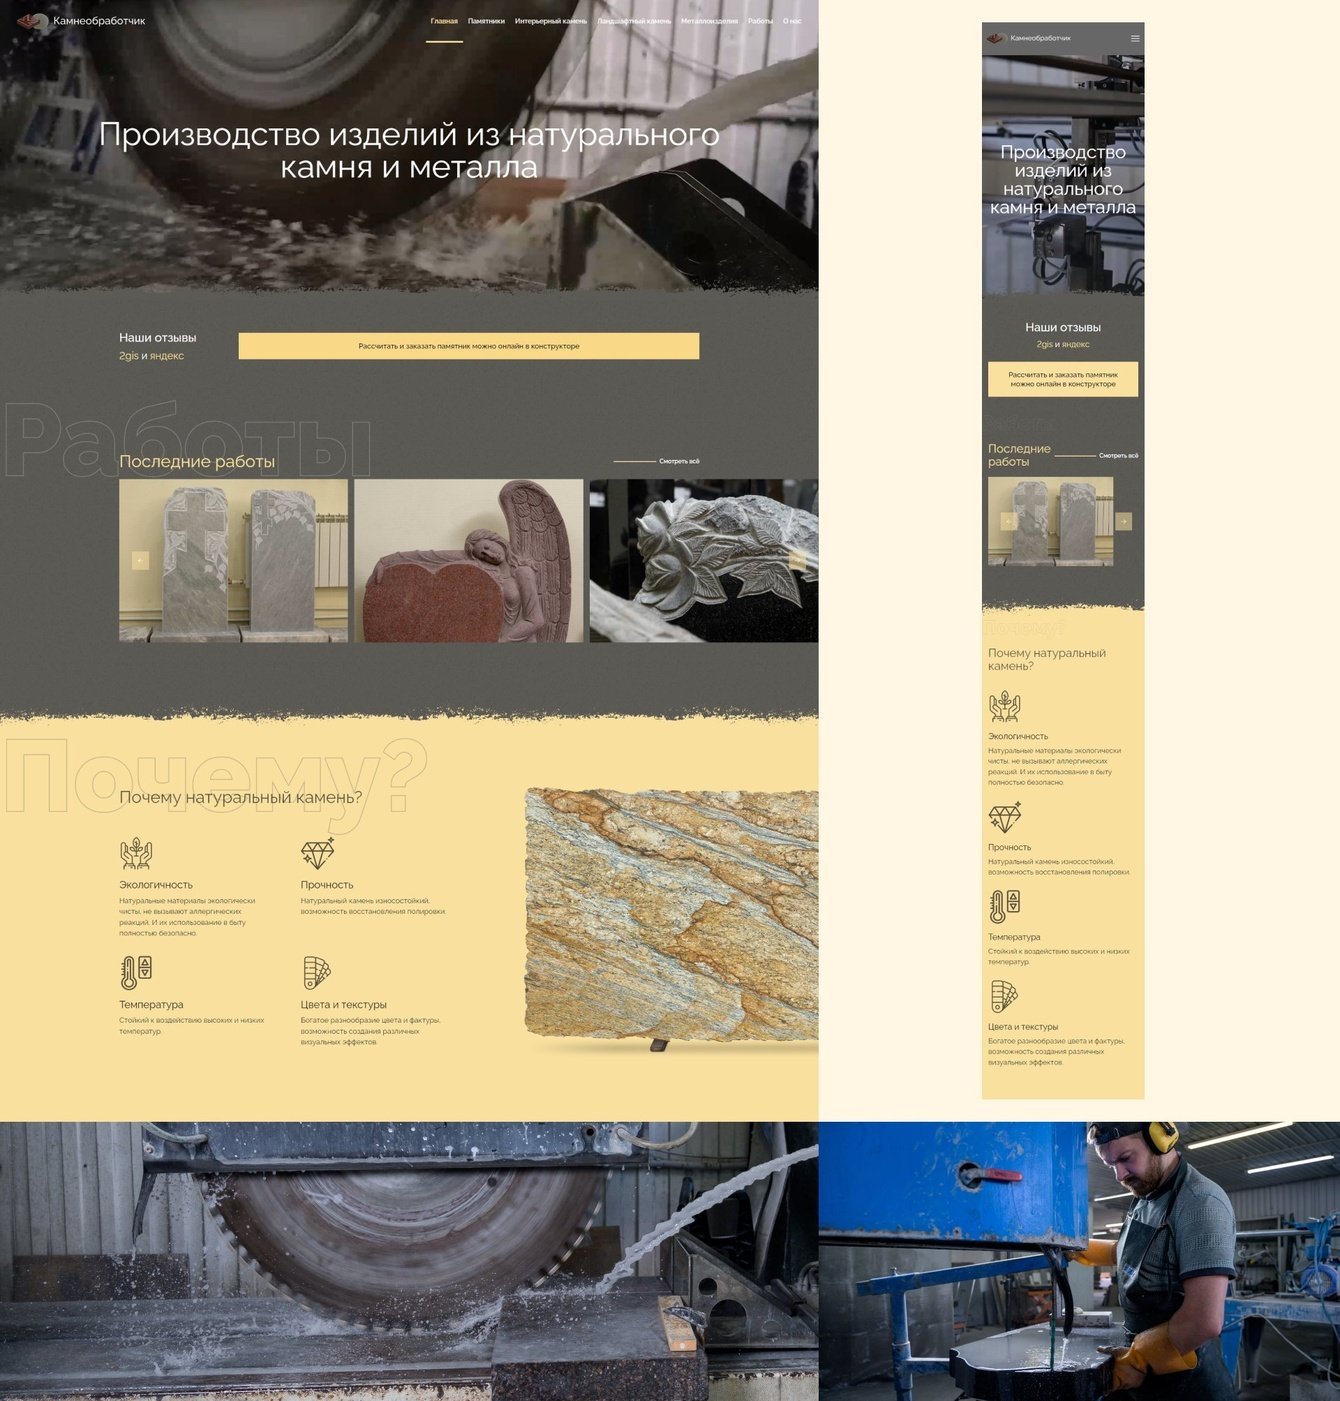Click the desktop Наши отзывы heading
Image resolution: width=1340 pixels, height=1401 pixels.
point(158,338)
